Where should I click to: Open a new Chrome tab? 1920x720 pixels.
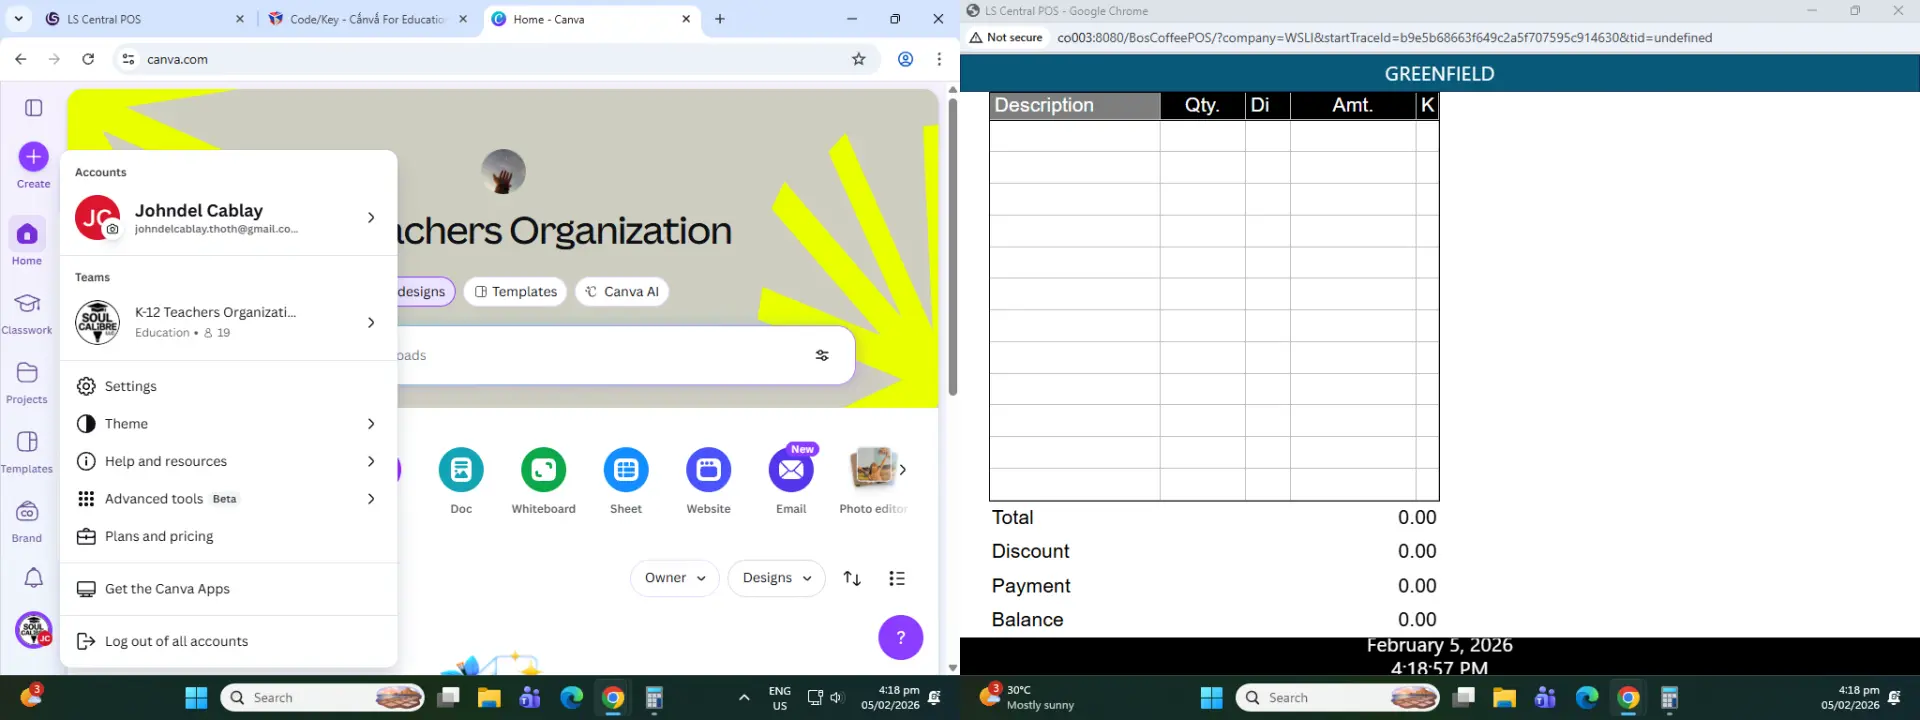tap(720, 19)
